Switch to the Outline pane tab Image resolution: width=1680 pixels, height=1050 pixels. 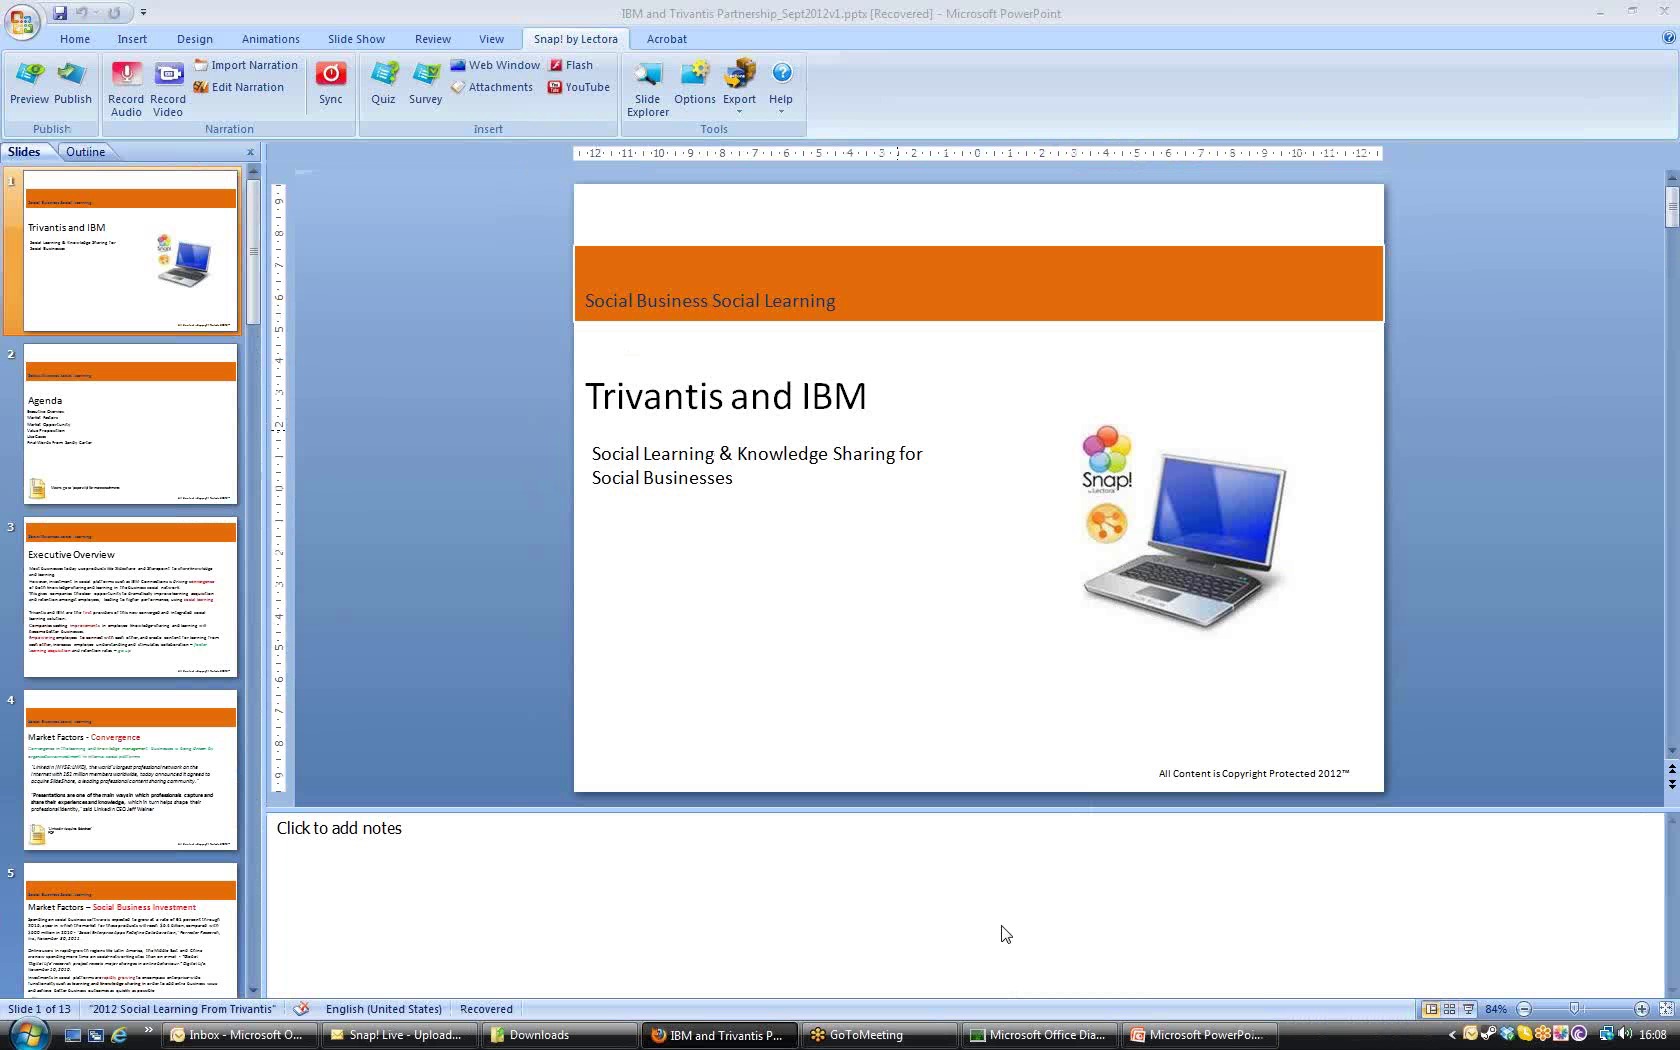86,152
